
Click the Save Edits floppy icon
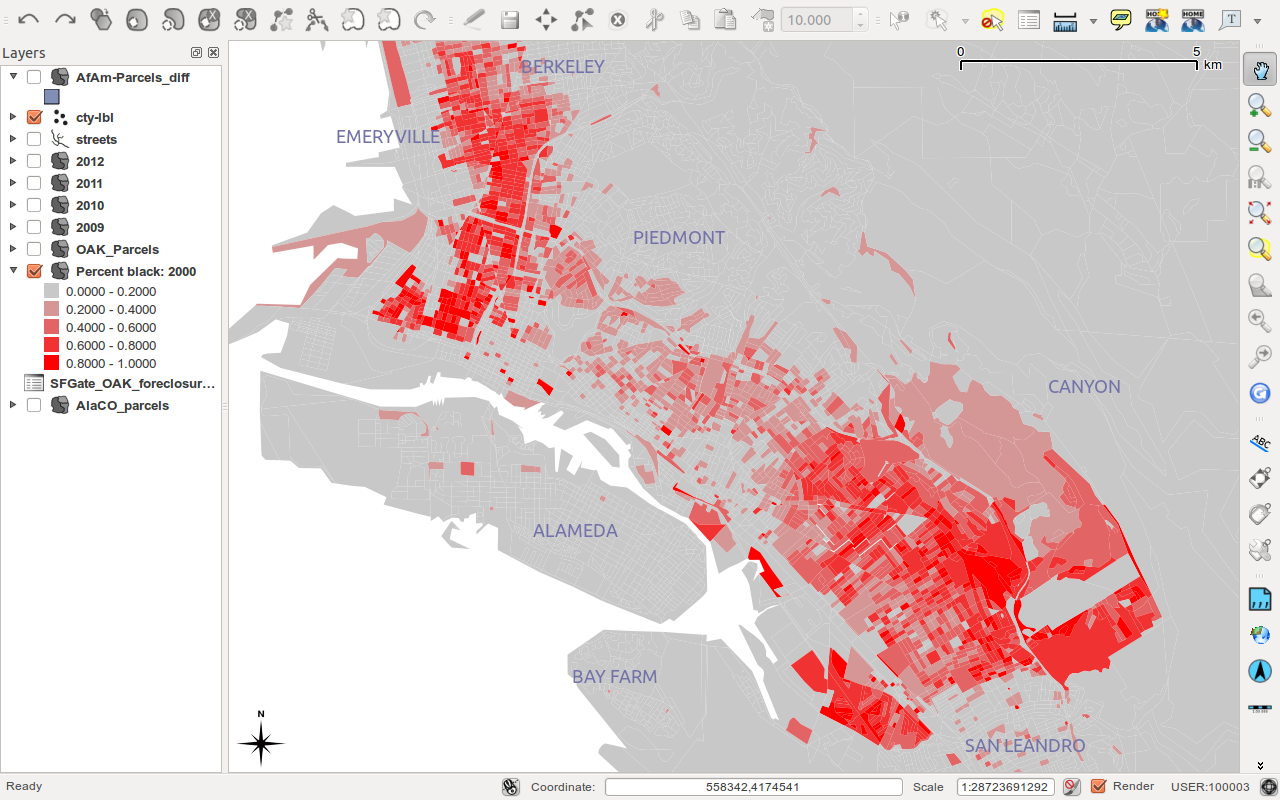[x=510, y=19]
